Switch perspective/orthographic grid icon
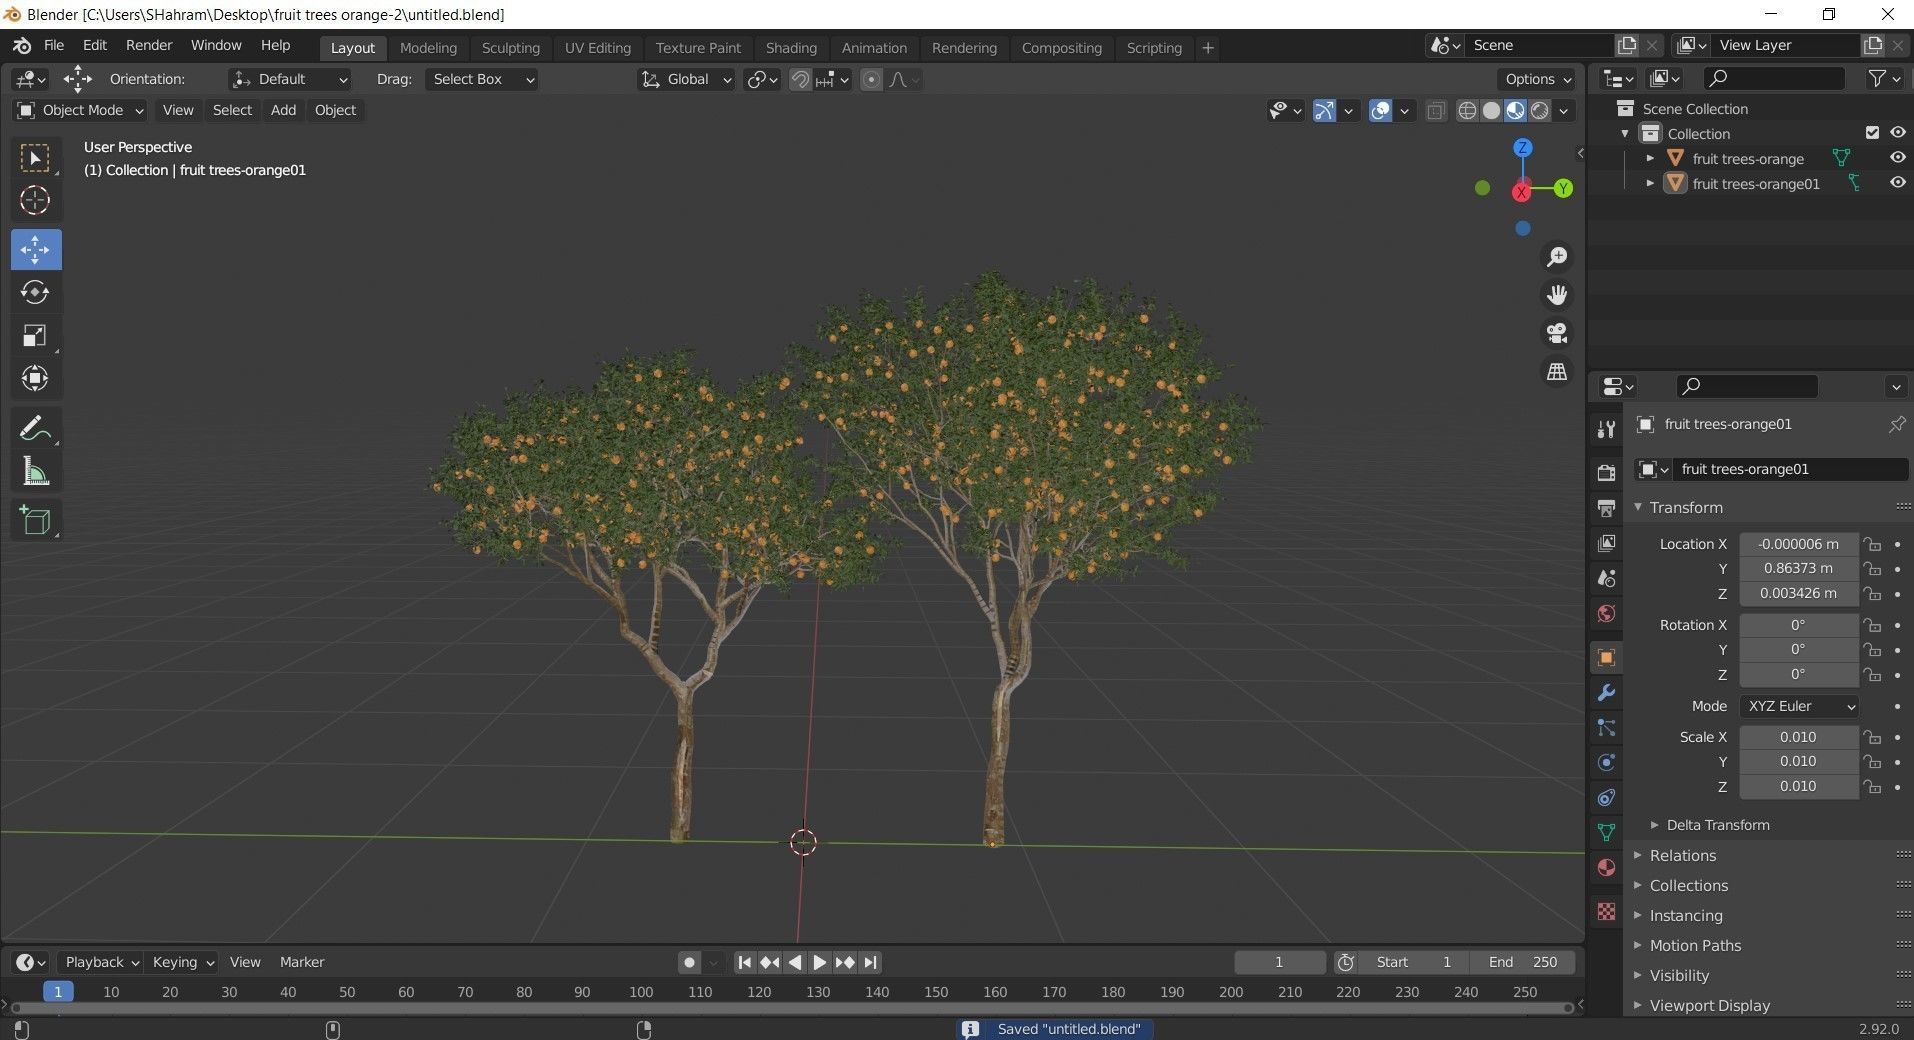Viewport: 1914px width, 1040px height. click(1557, 371)
